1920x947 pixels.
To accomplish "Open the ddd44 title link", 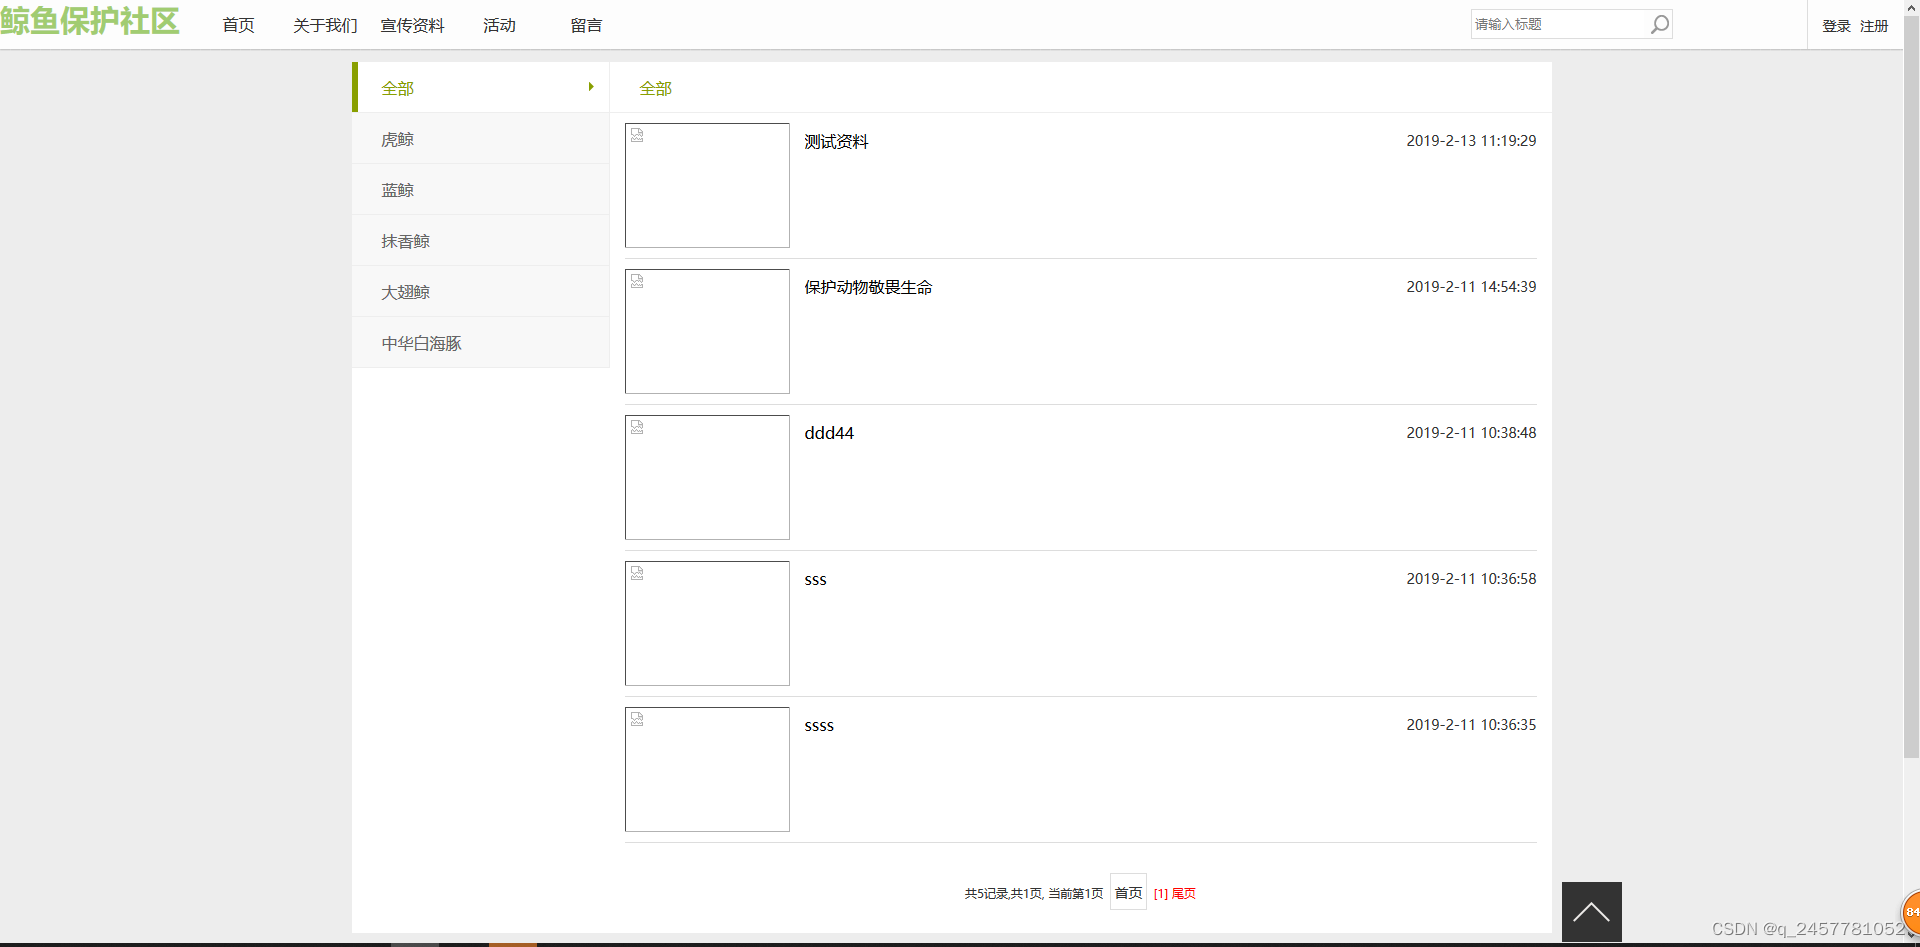I will tap(829, 433).
